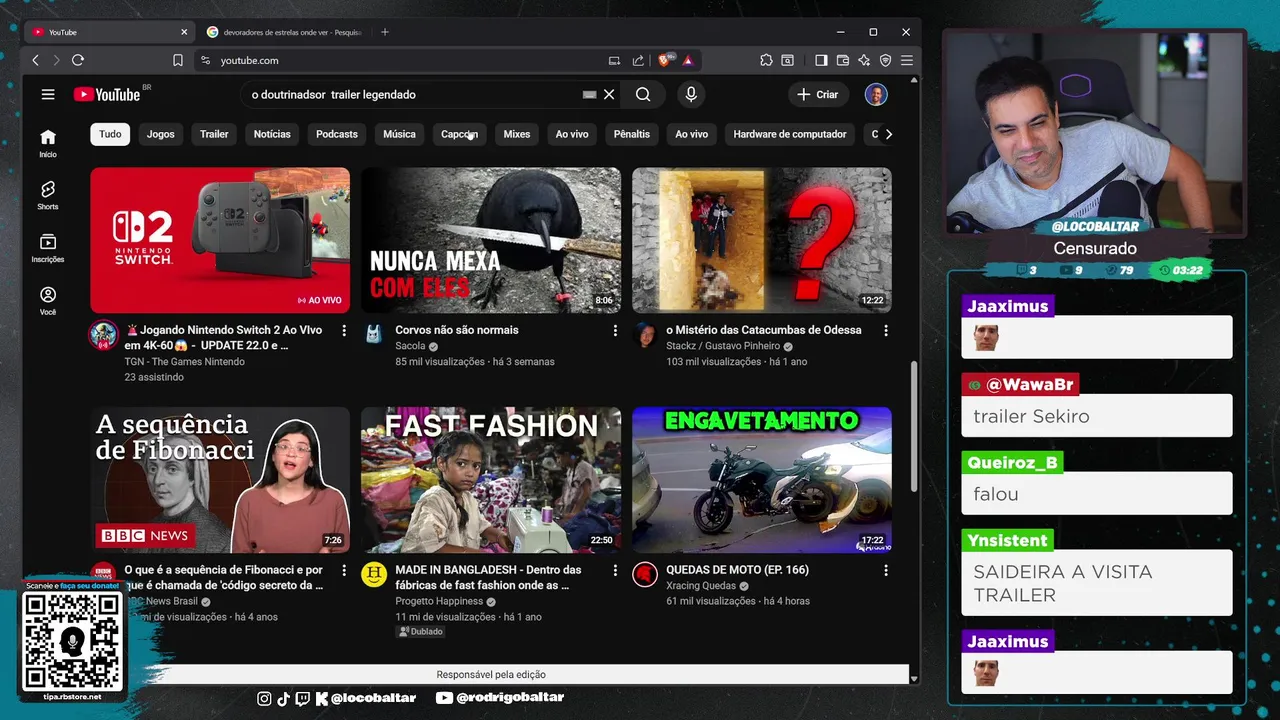1280x720 pixels.
Task: Play the Fast Fashion video thumbnail
Action: 491,480
